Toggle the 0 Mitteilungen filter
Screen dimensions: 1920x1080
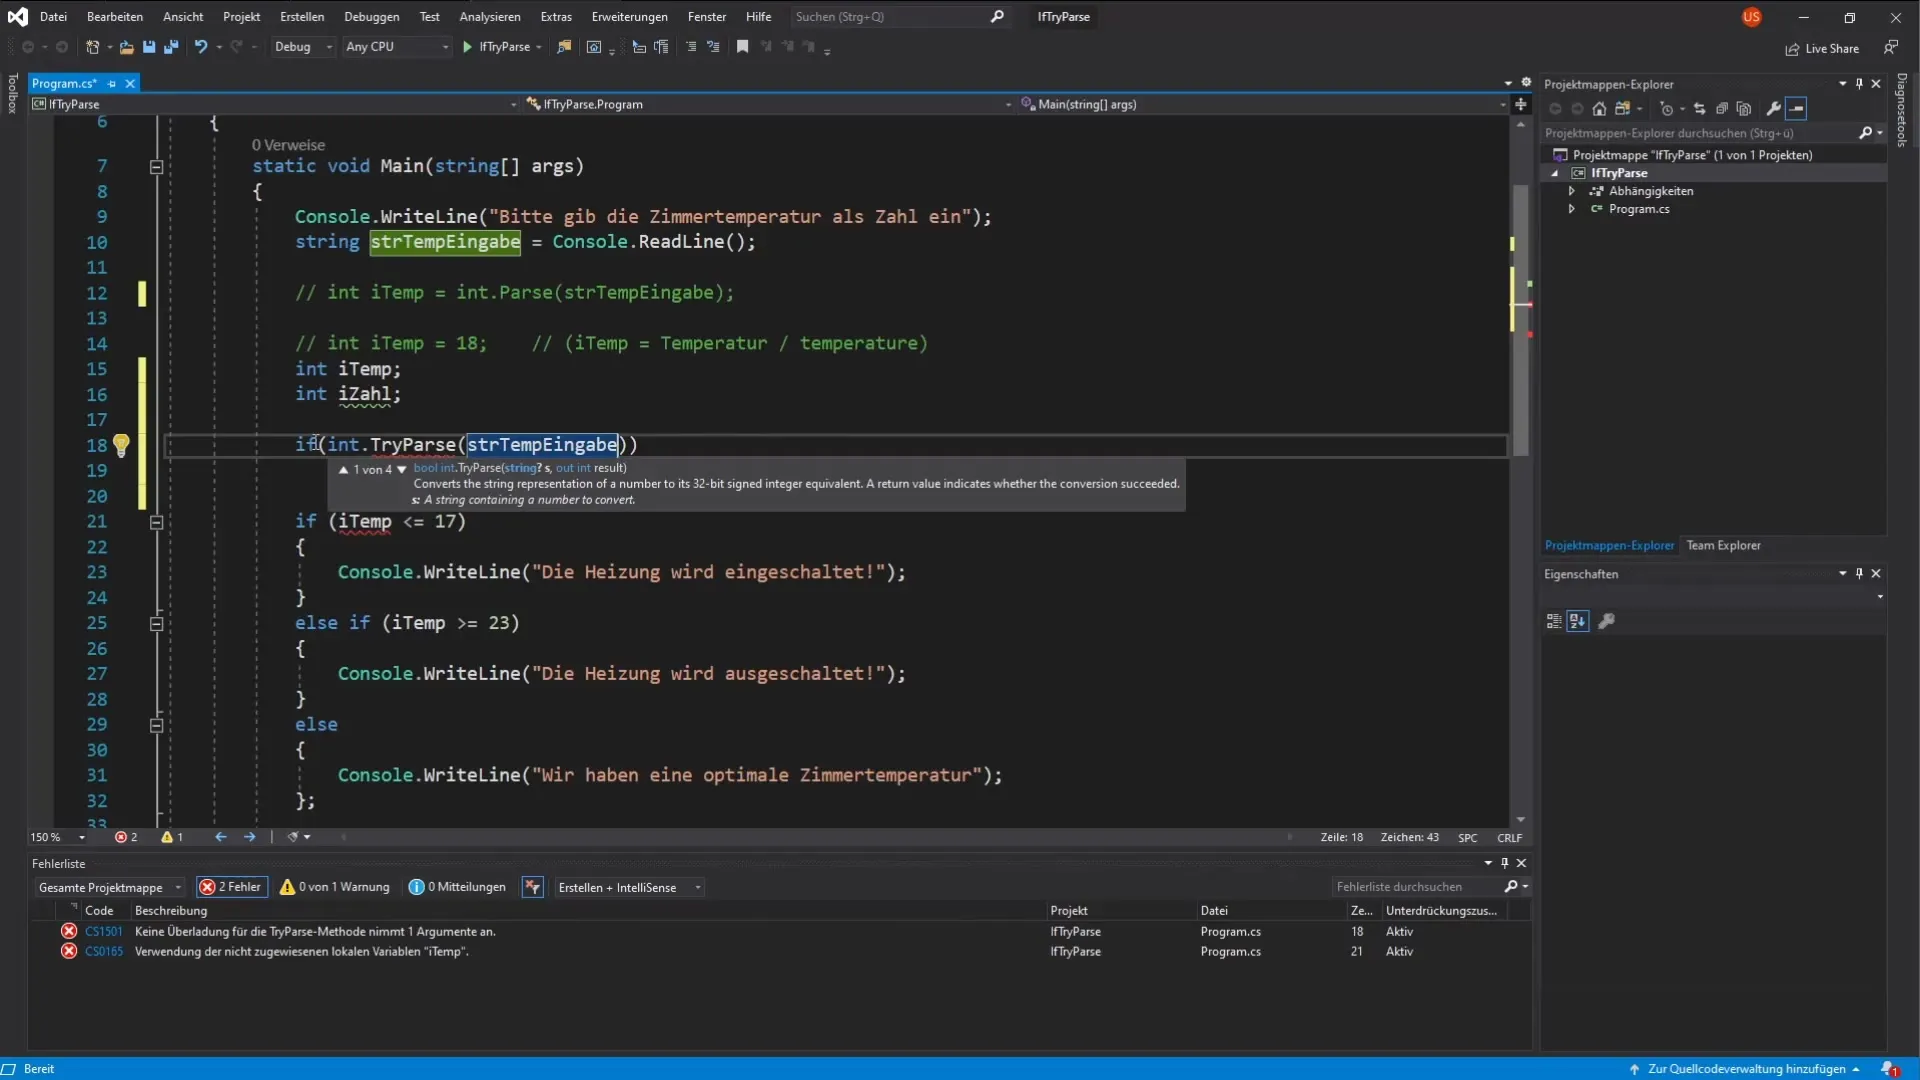pyautogui.click(x=458, y=888)
